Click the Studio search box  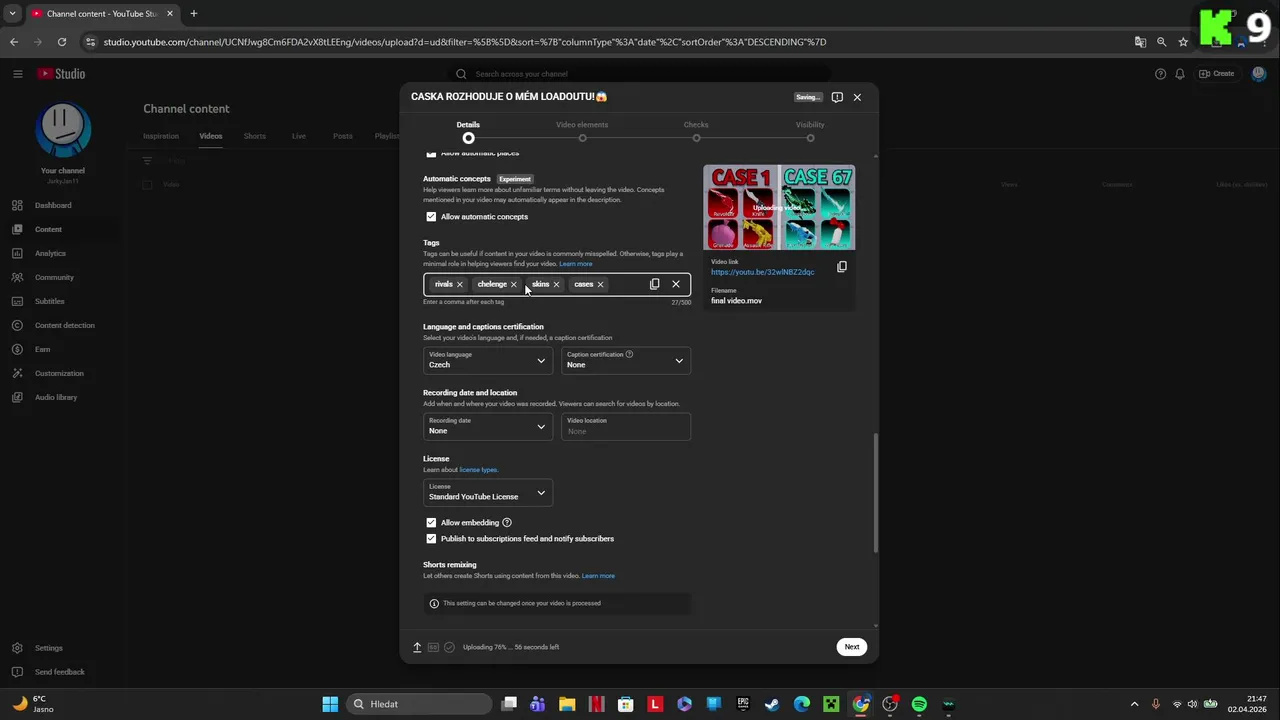pos(640,74)
